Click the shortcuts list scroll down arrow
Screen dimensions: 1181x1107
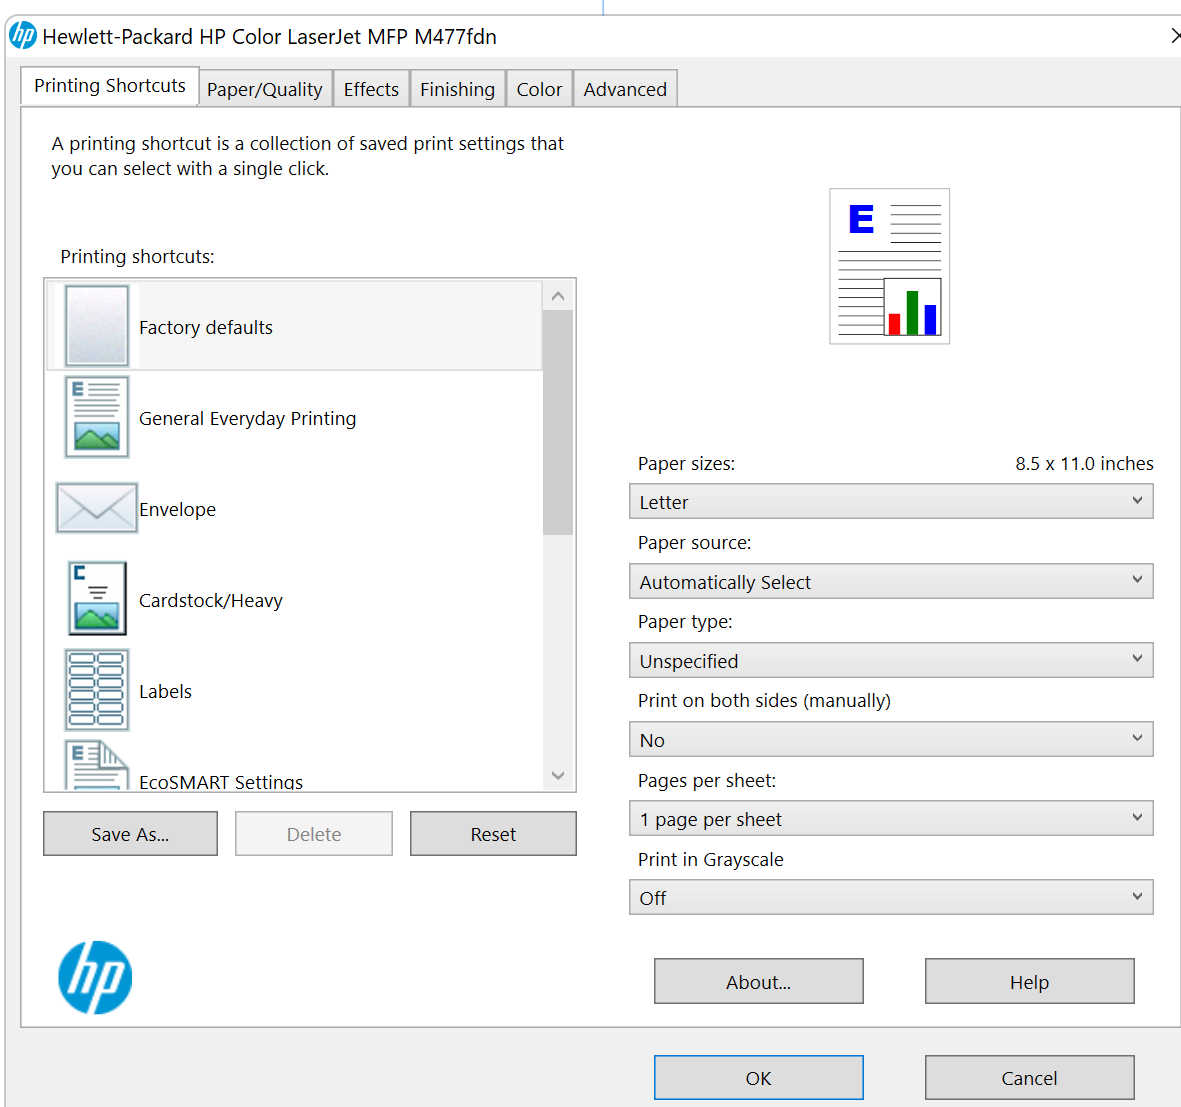click(558, 775)
